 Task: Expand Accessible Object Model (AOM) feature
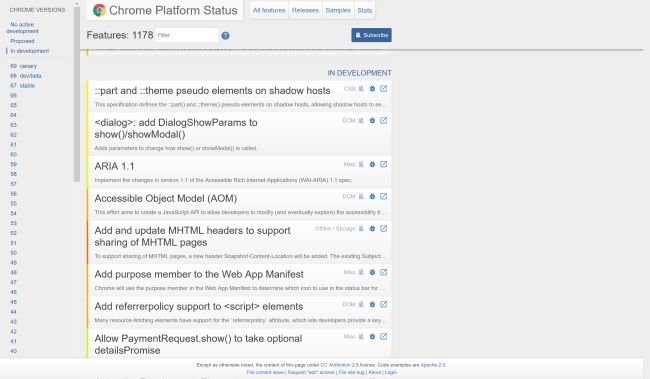point(166,198)
